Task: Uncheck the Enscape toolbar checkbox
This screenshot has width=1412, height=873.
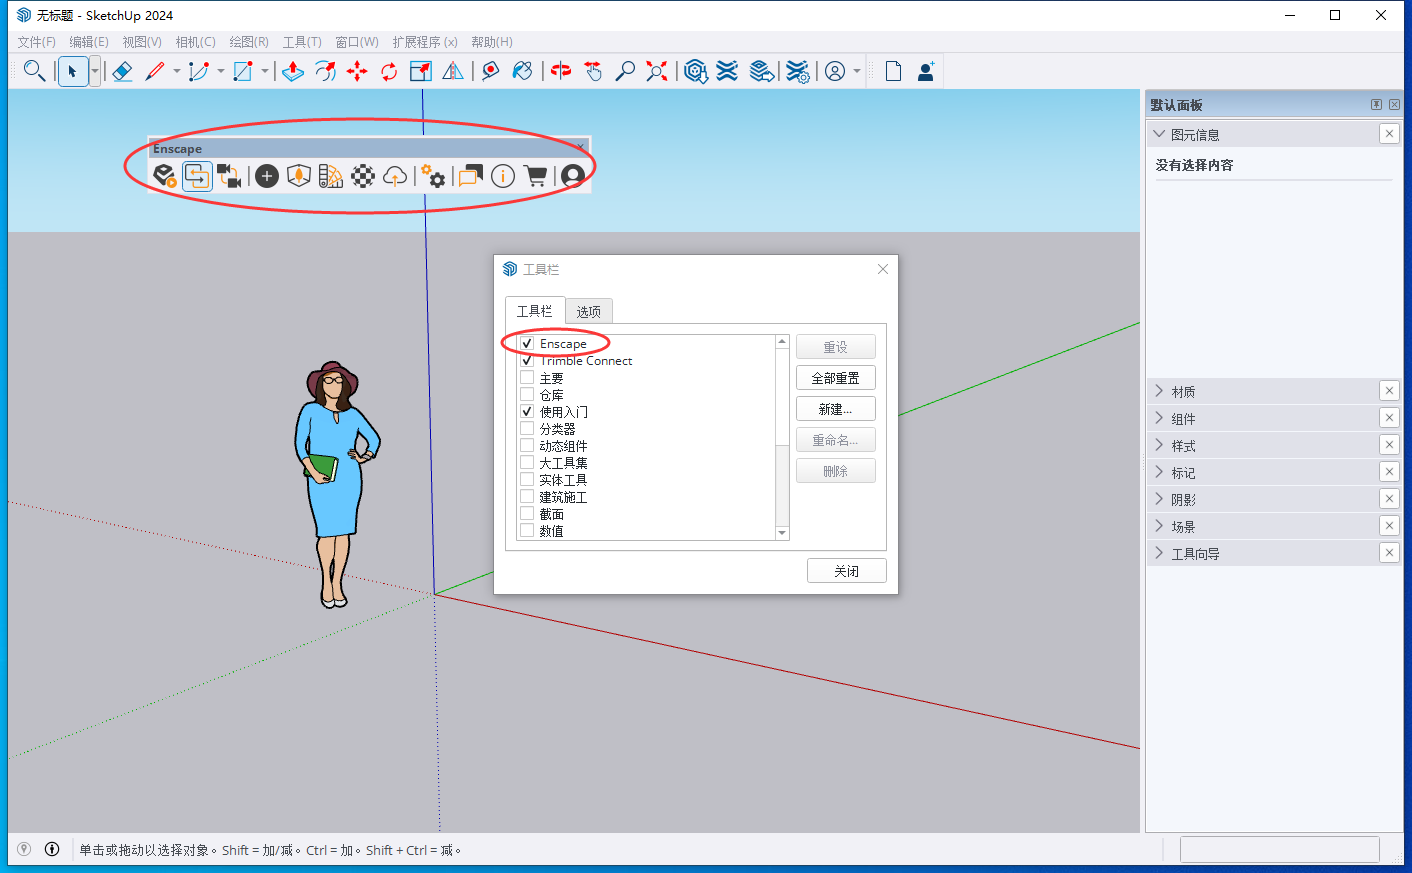Action: 527,343
